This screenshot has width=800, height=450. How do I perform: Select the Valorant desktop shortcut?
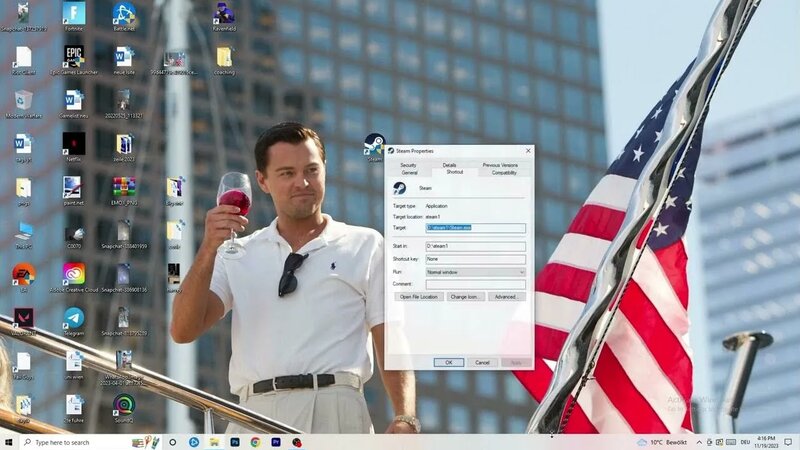[x=23, y=321]
